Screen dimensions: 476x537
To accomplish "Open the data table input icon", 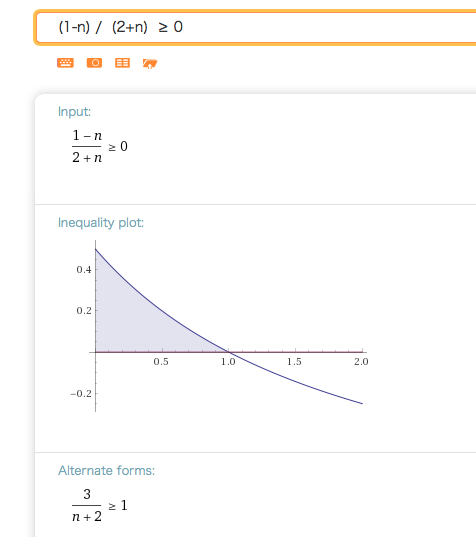I will (x=122, y=63).
